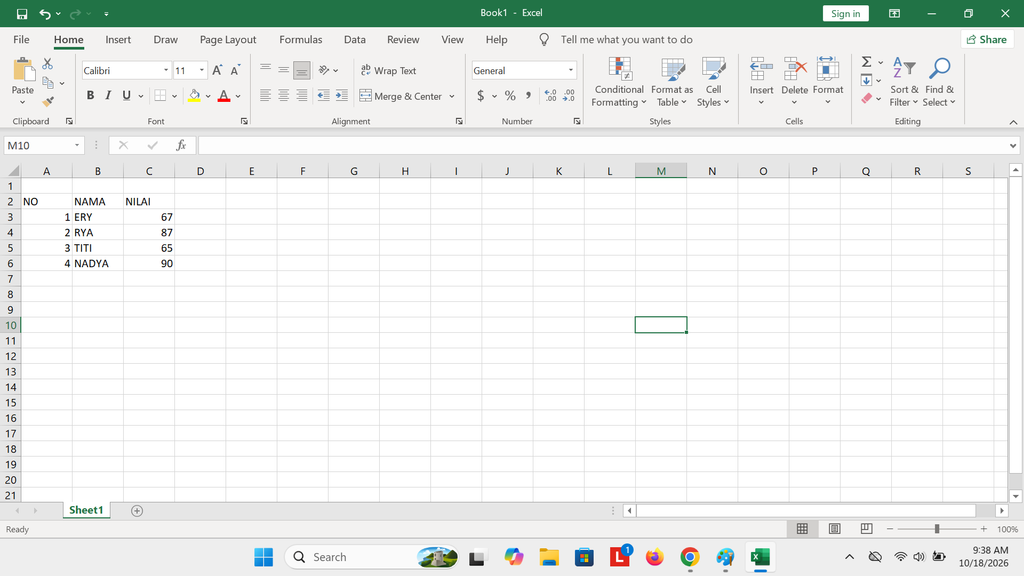The width and height of the screenshot is (1024, 576).
Task: Increase the cell indent
Action: tap(342, 96)
